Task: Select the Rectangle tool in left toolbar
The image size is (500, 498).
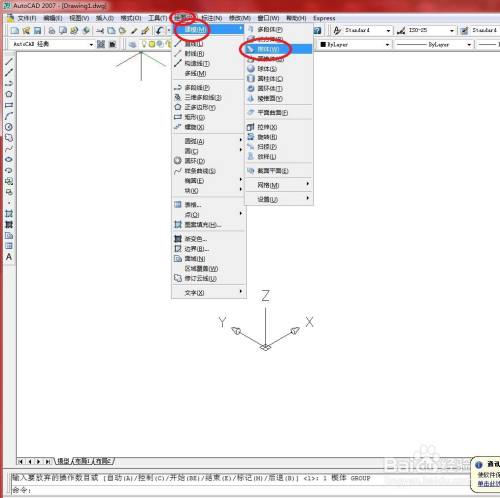Action: click(x=9, y=105)
